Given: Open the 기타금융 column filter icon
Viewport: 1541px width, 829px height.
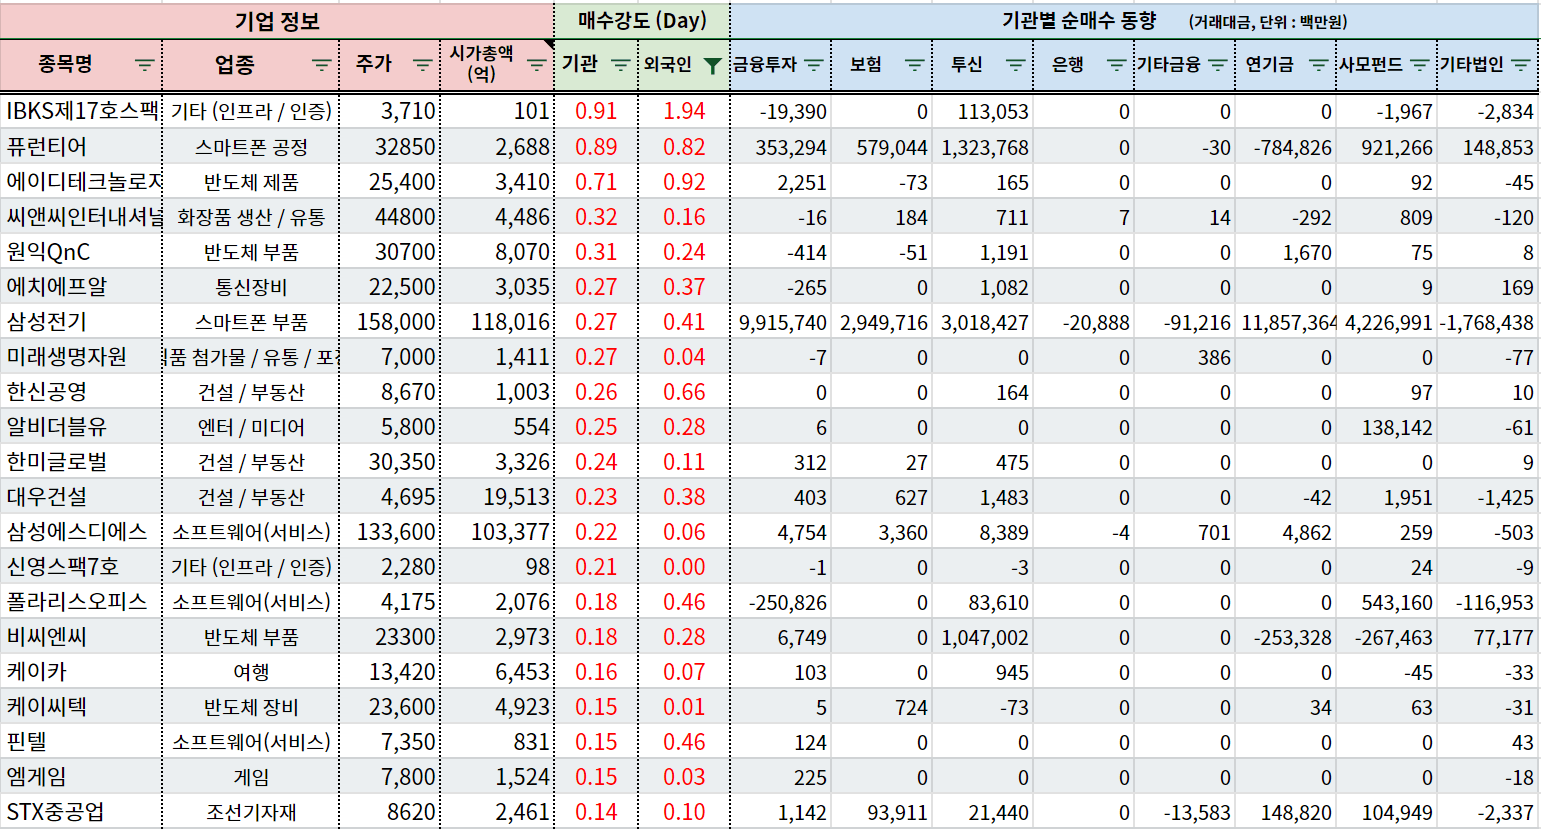Looking at the screenshot, I should pos(1218,65).
